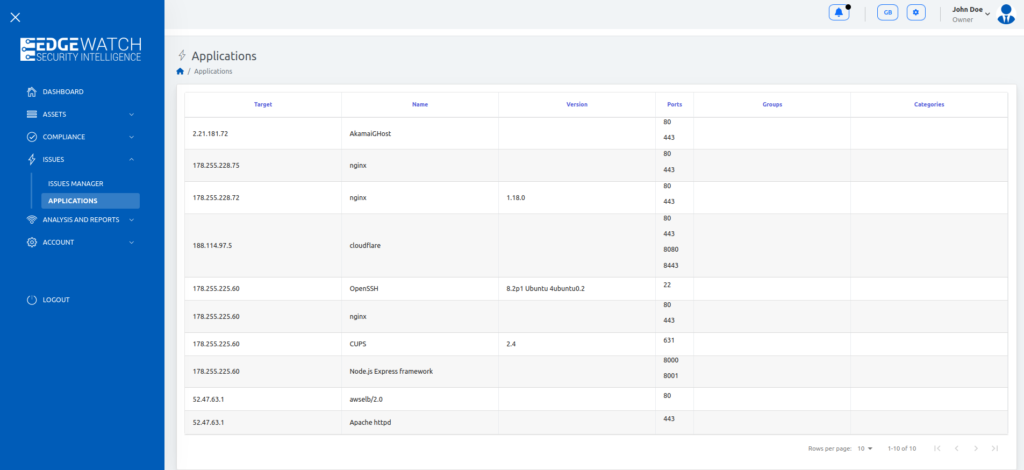The width and height of the screenshot is (1024, 470).
Task: Open rows per page dropdown
Action: pos(865,448)
